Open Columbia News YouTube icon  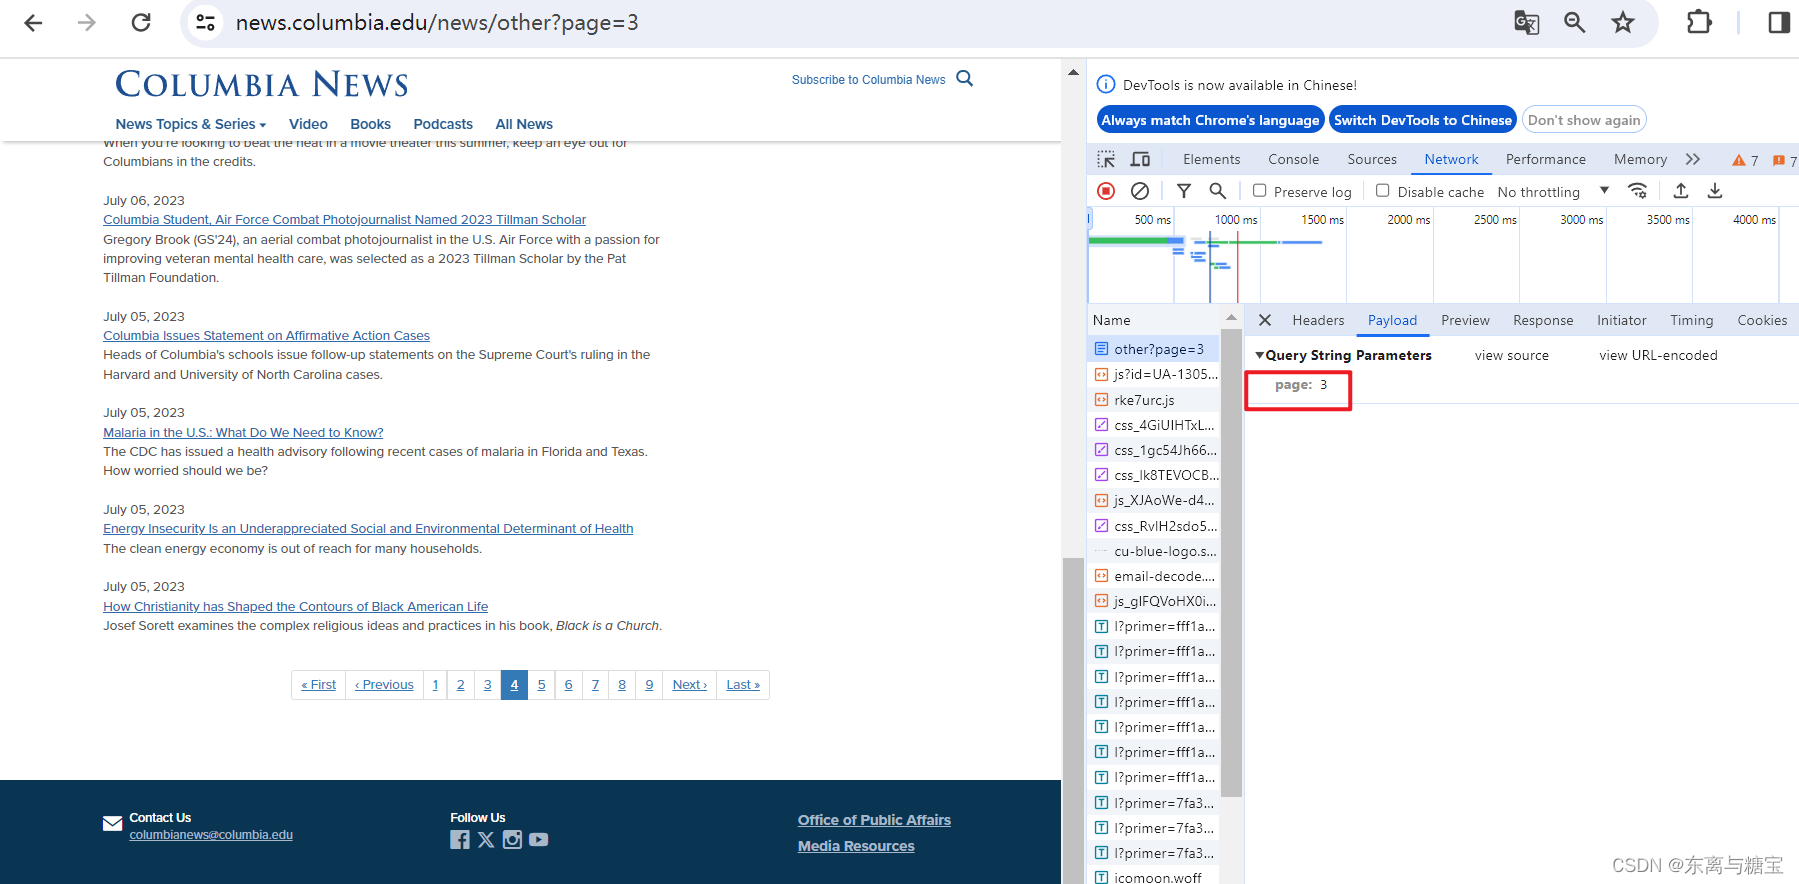pos(539,840)
